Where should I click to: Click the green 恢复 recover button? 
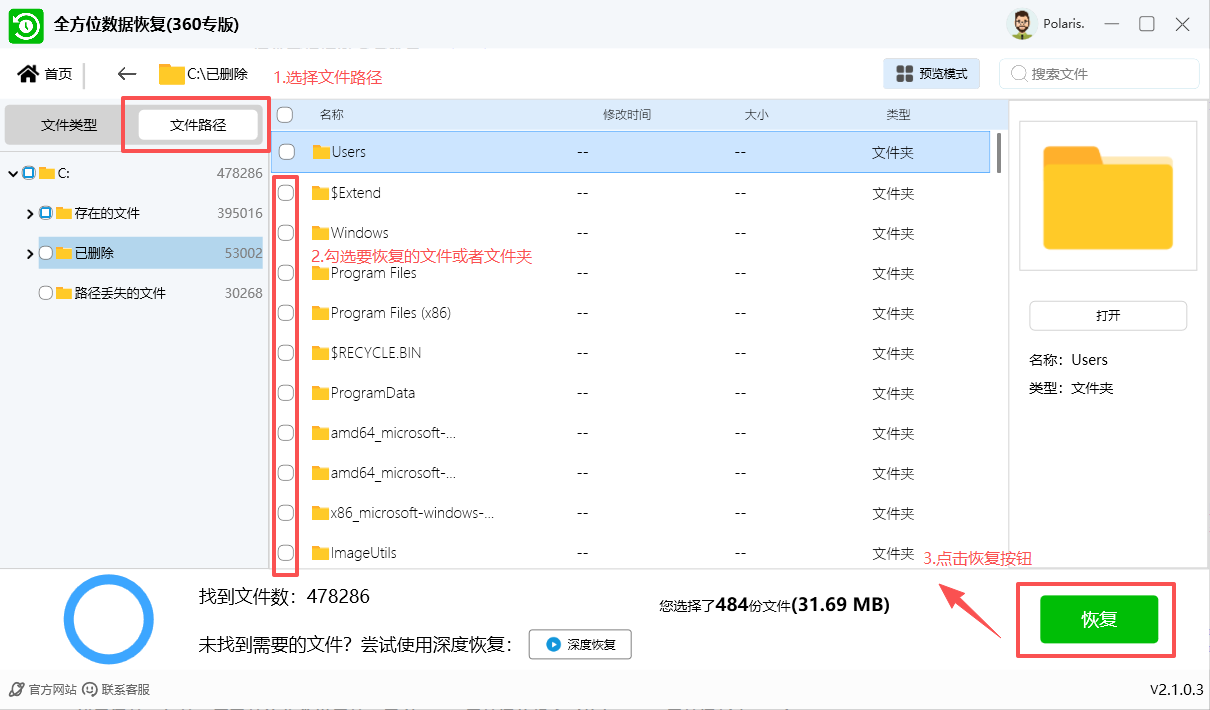coord(1097,619)
